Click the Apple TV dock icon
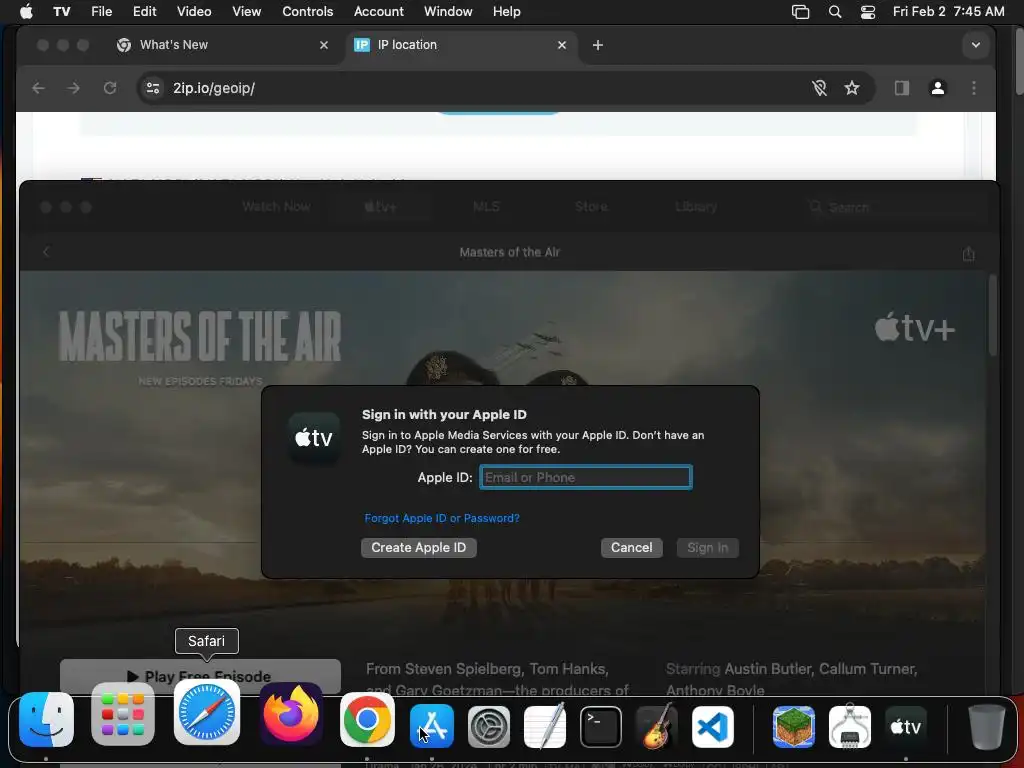The height and width of the screenshot is (768, 1024). click(906, 727)
